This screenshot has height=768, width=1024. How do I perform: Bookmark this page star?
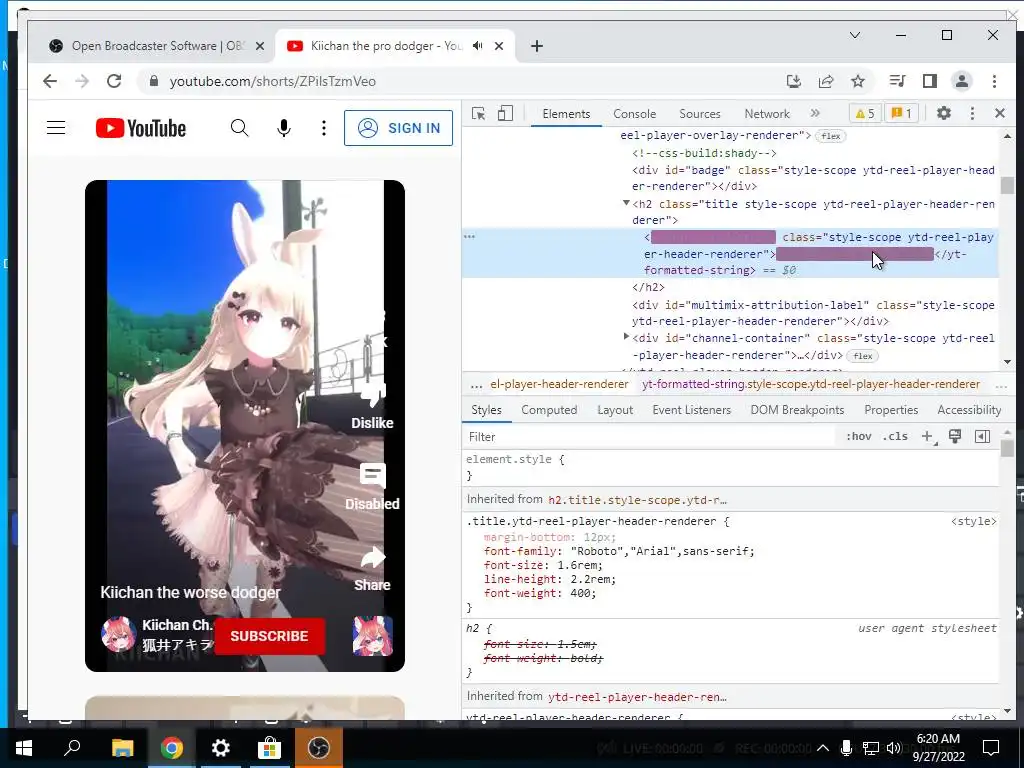[x=858, y=81]
